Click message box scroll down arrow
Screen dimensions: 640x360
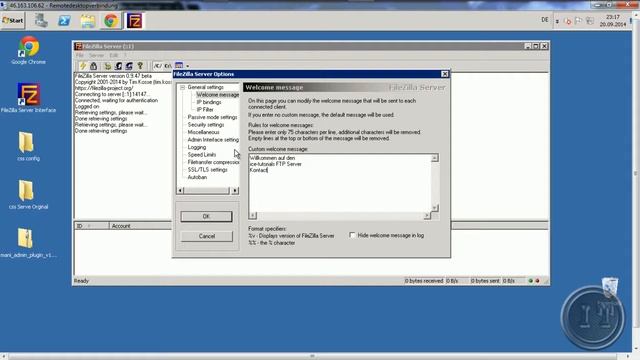tap(435, 208)
